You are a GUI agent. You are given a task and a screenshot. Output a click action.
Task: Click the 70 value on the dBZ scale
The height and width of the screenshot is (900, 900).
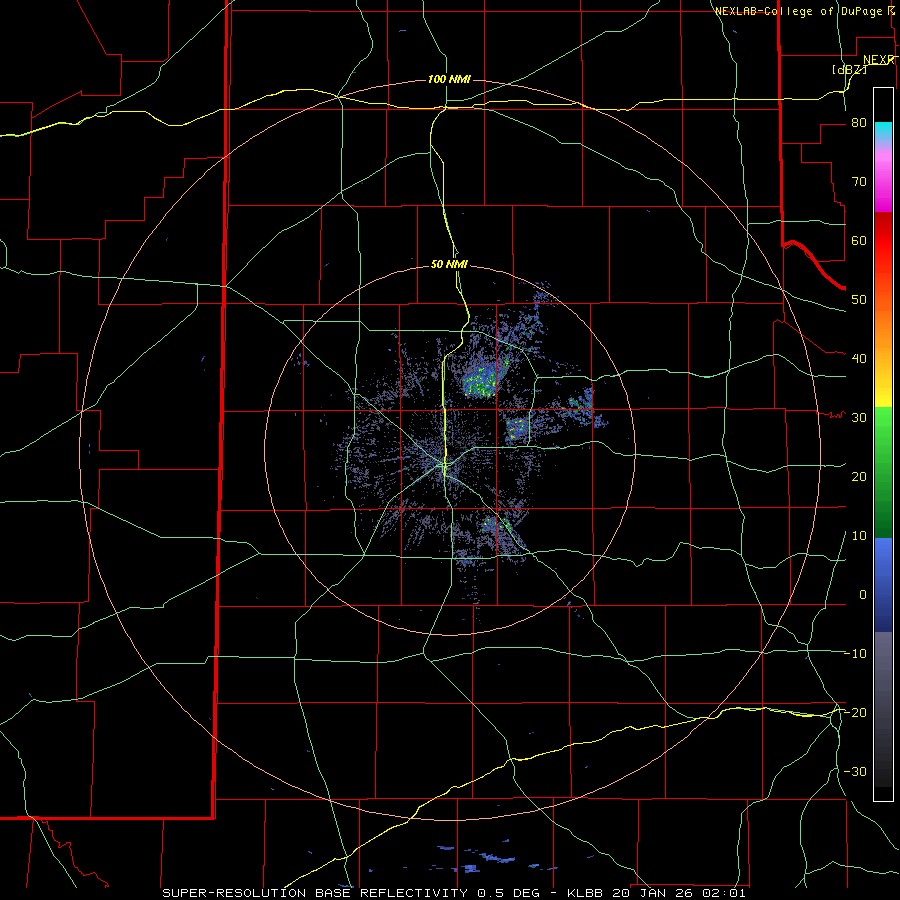coord(859,182)
